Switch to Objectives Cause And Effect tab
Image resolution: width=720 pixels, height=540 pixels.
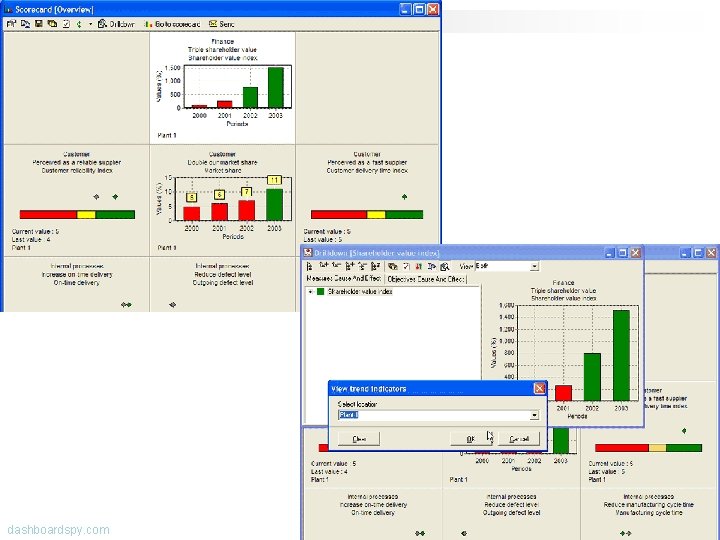click(x=426, y=279)
